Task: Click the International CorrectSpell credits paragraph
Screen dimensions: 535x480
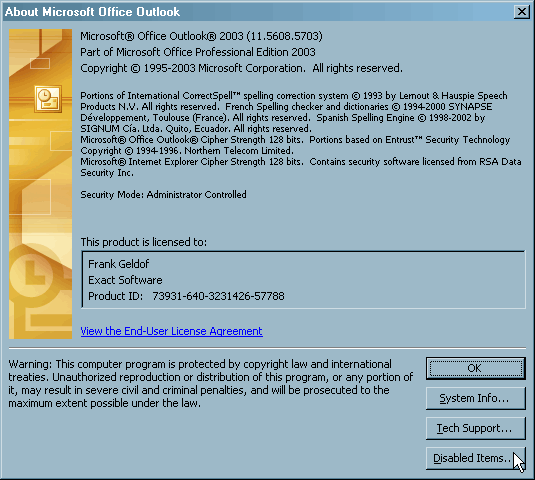Action: point(294,112)
